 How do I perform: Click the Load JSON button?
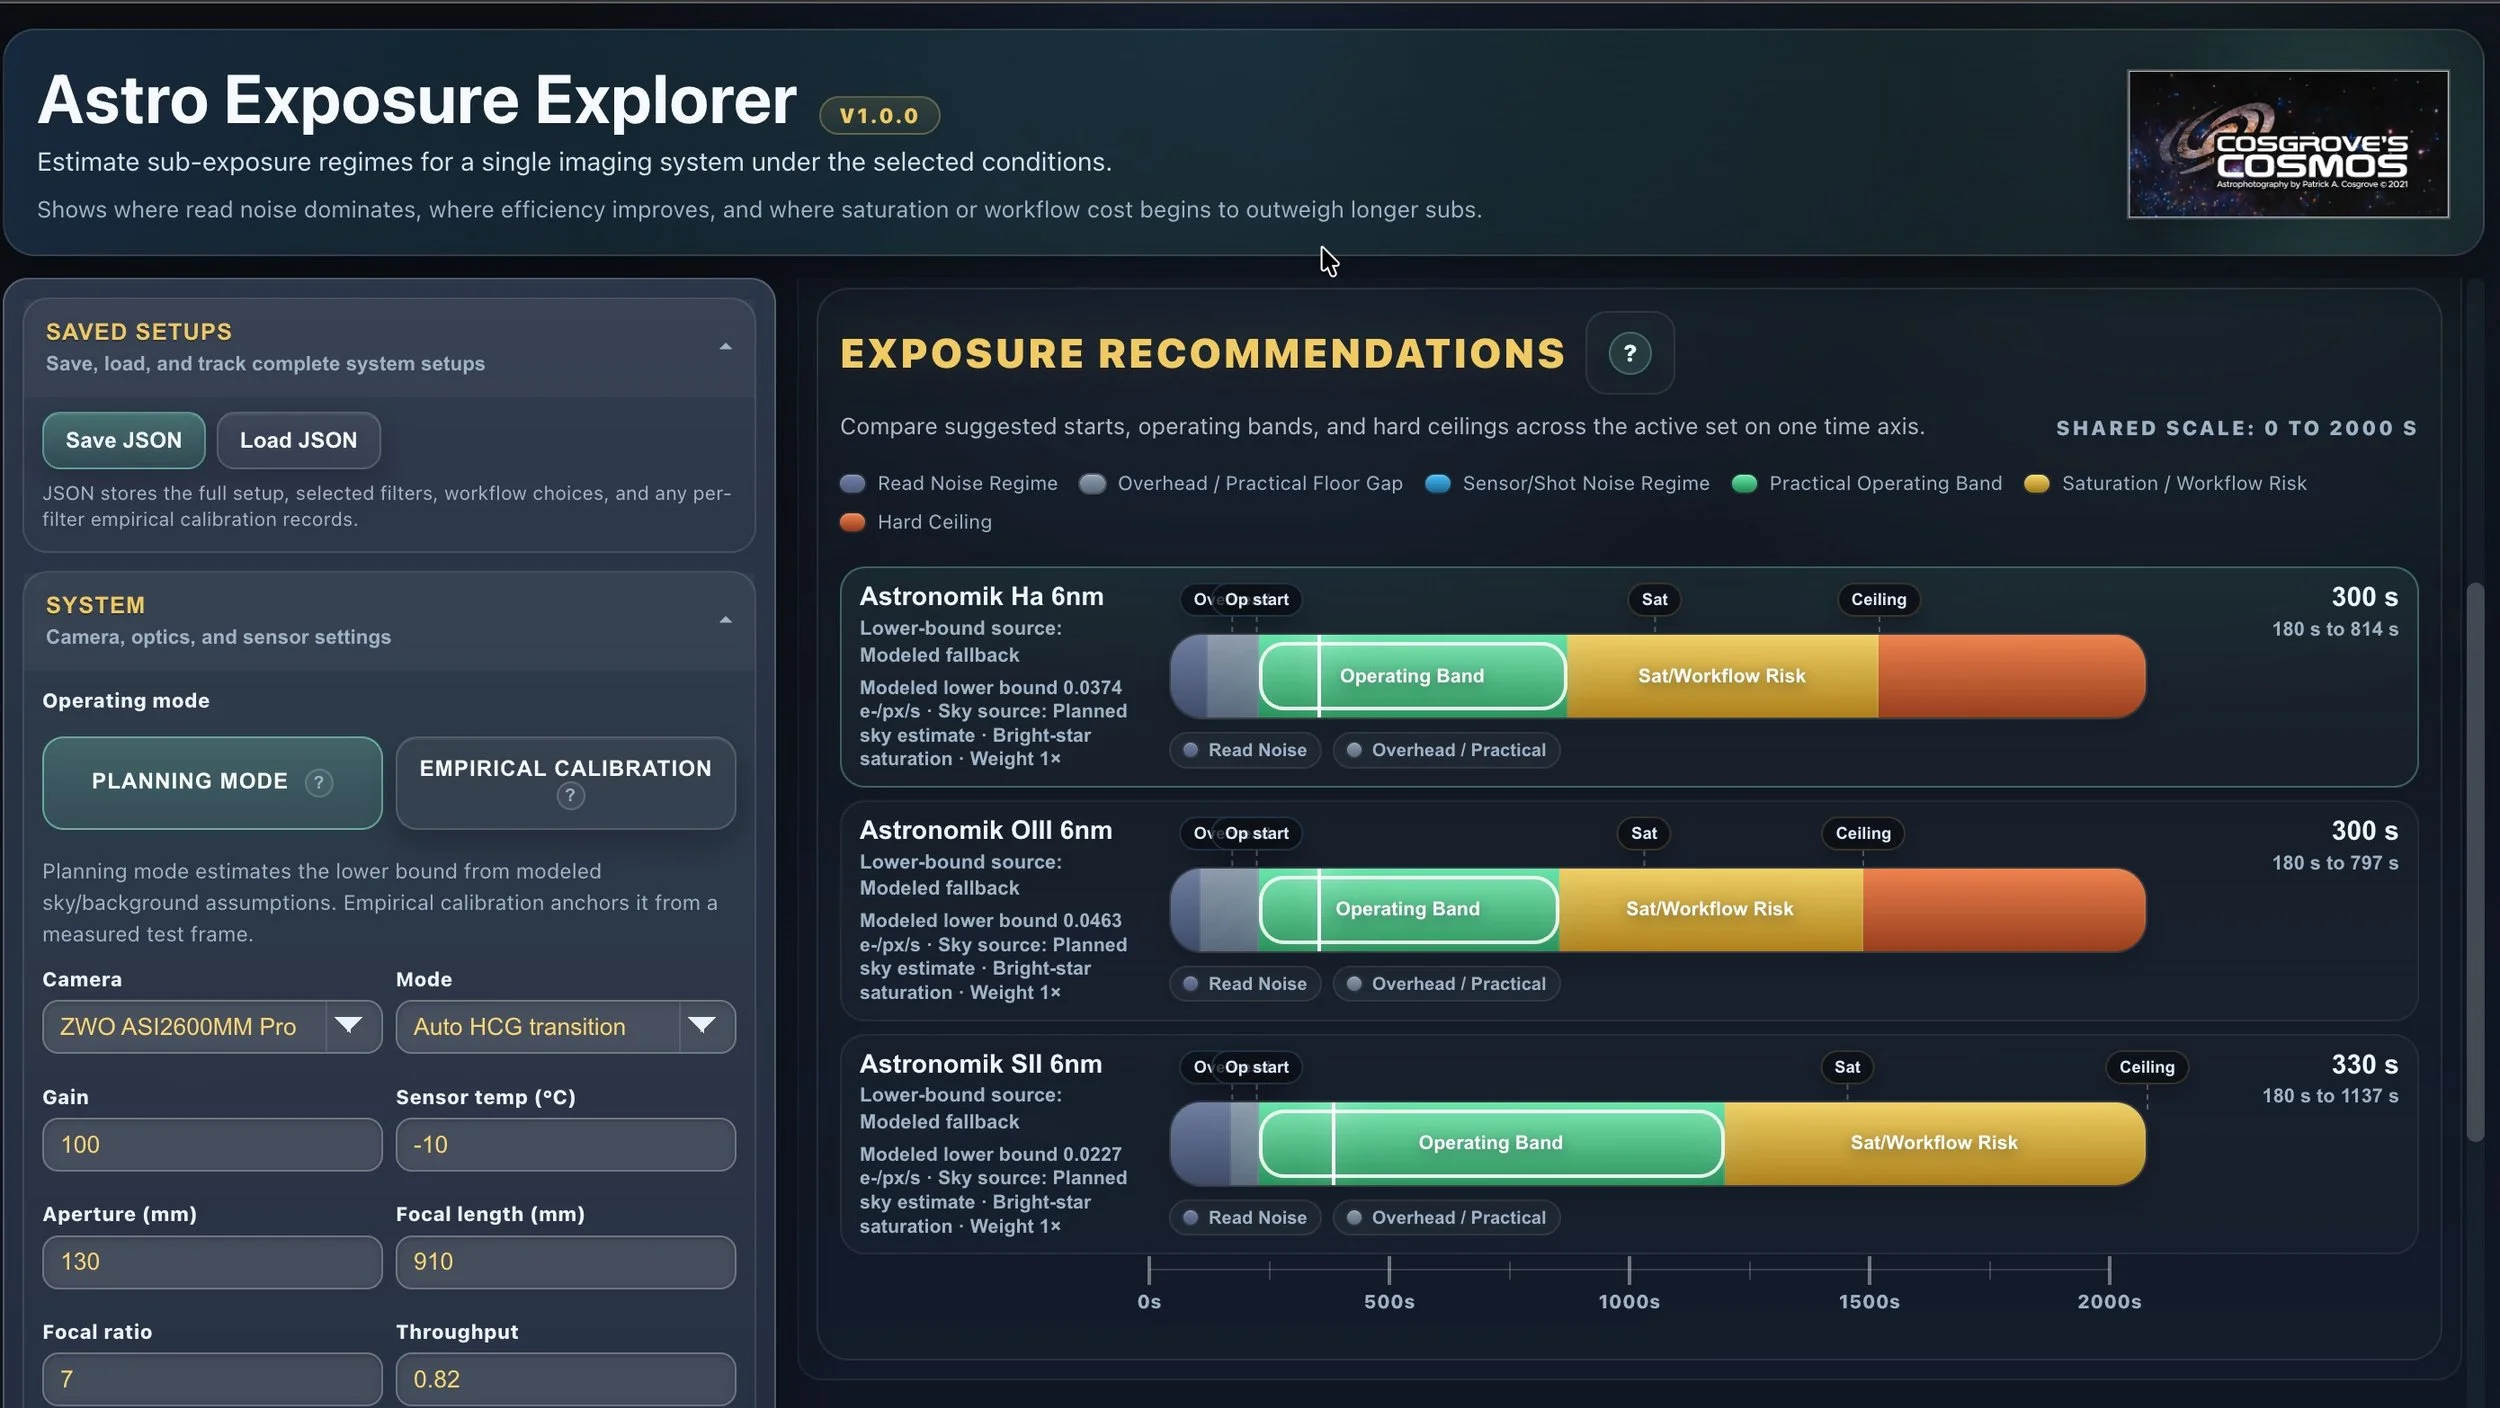pyautogui.click(x=298, y=440)
